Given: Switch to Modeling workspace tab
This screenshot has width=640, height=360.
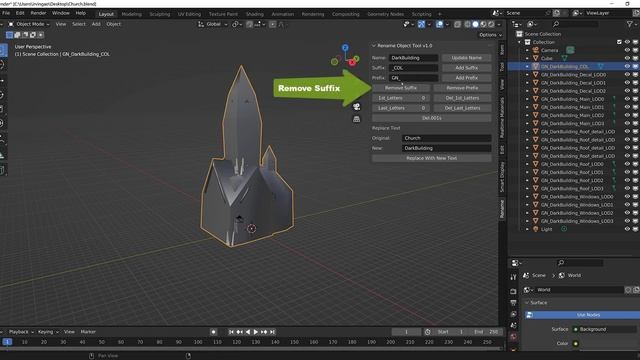Looking at the screenshot, I should pyautogui.click(x=131, y=14).
